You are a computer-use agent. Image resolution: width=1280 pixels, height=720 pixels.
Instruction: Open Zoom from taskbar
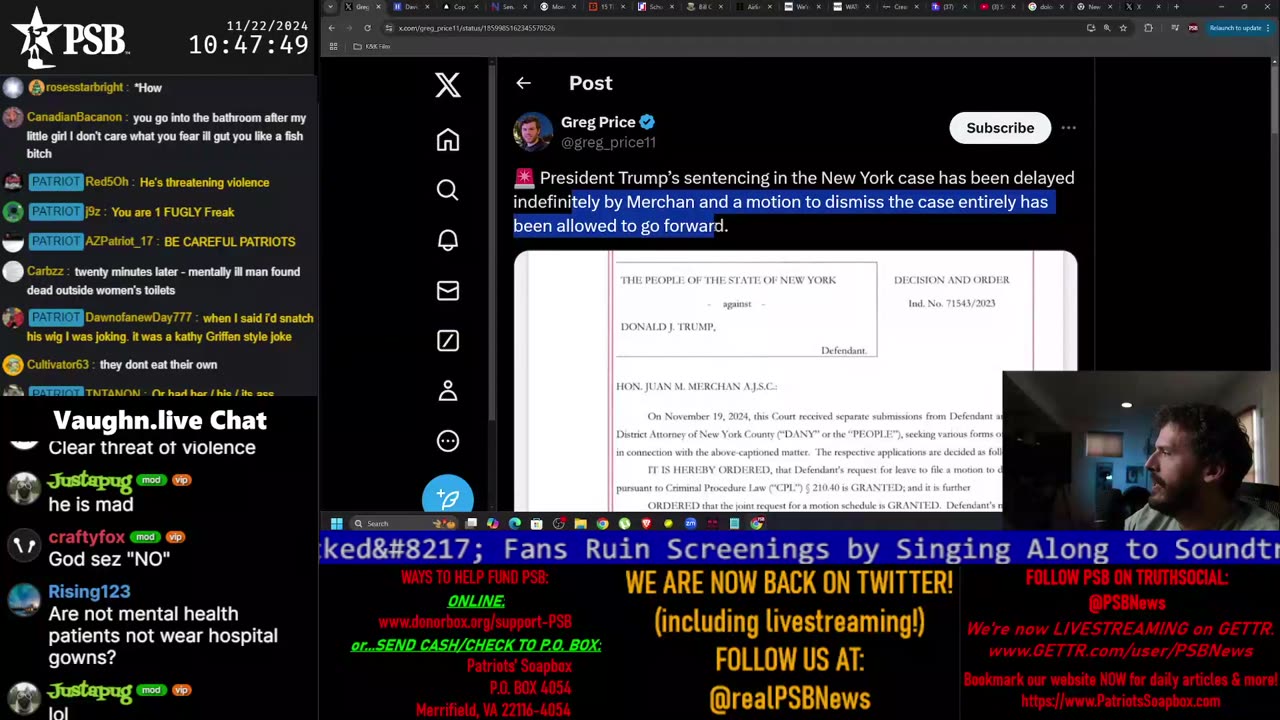[690, 523]
